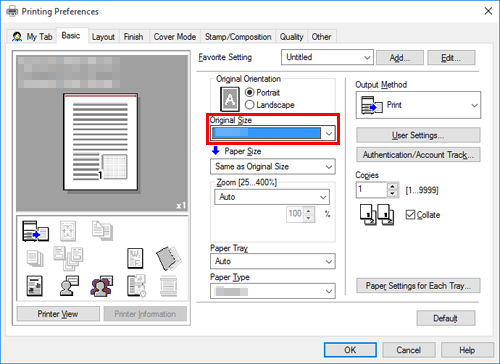Click the collated copies illustration icon

click(377, 215)
